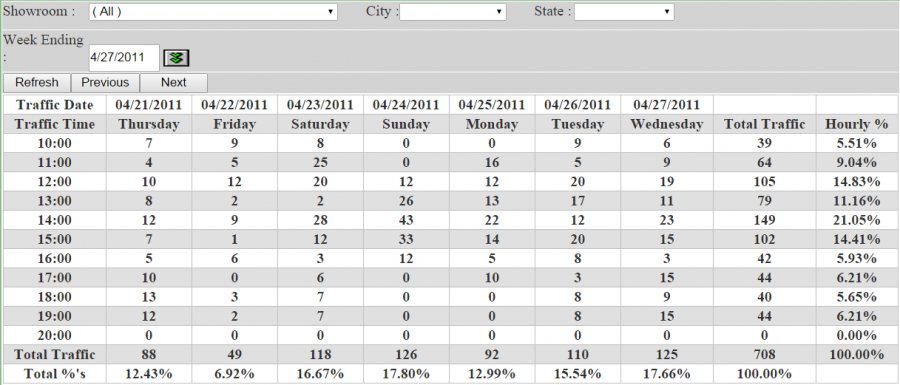
Task: Select the 17:00 time row label
Action: 55,278
